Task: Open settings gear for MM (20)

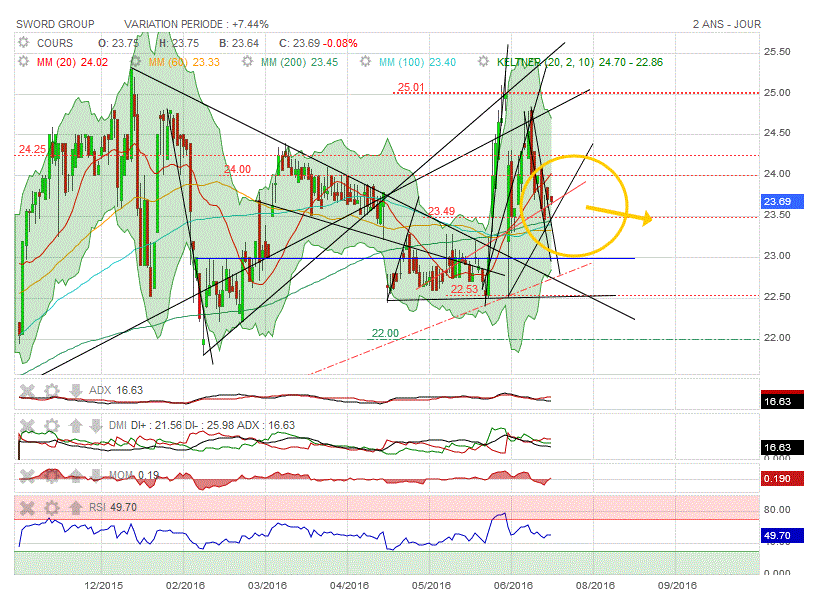Action: tap(23, 62)
